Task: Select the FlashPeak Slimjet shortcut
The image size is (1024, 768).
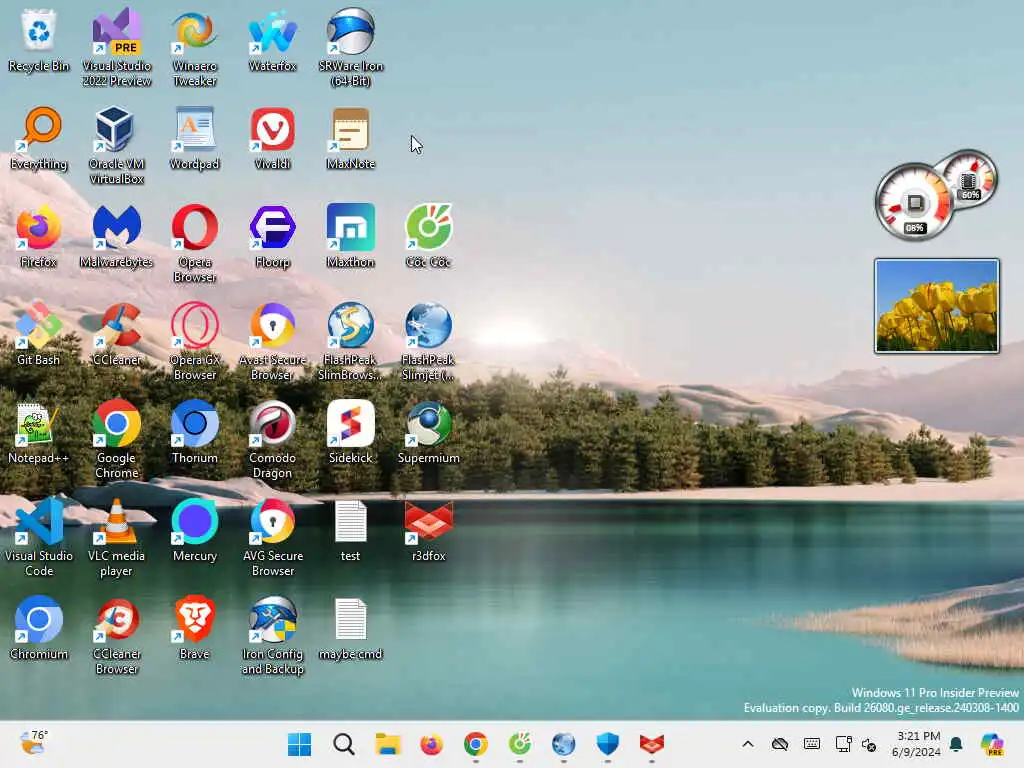Action: coord(428,342)
